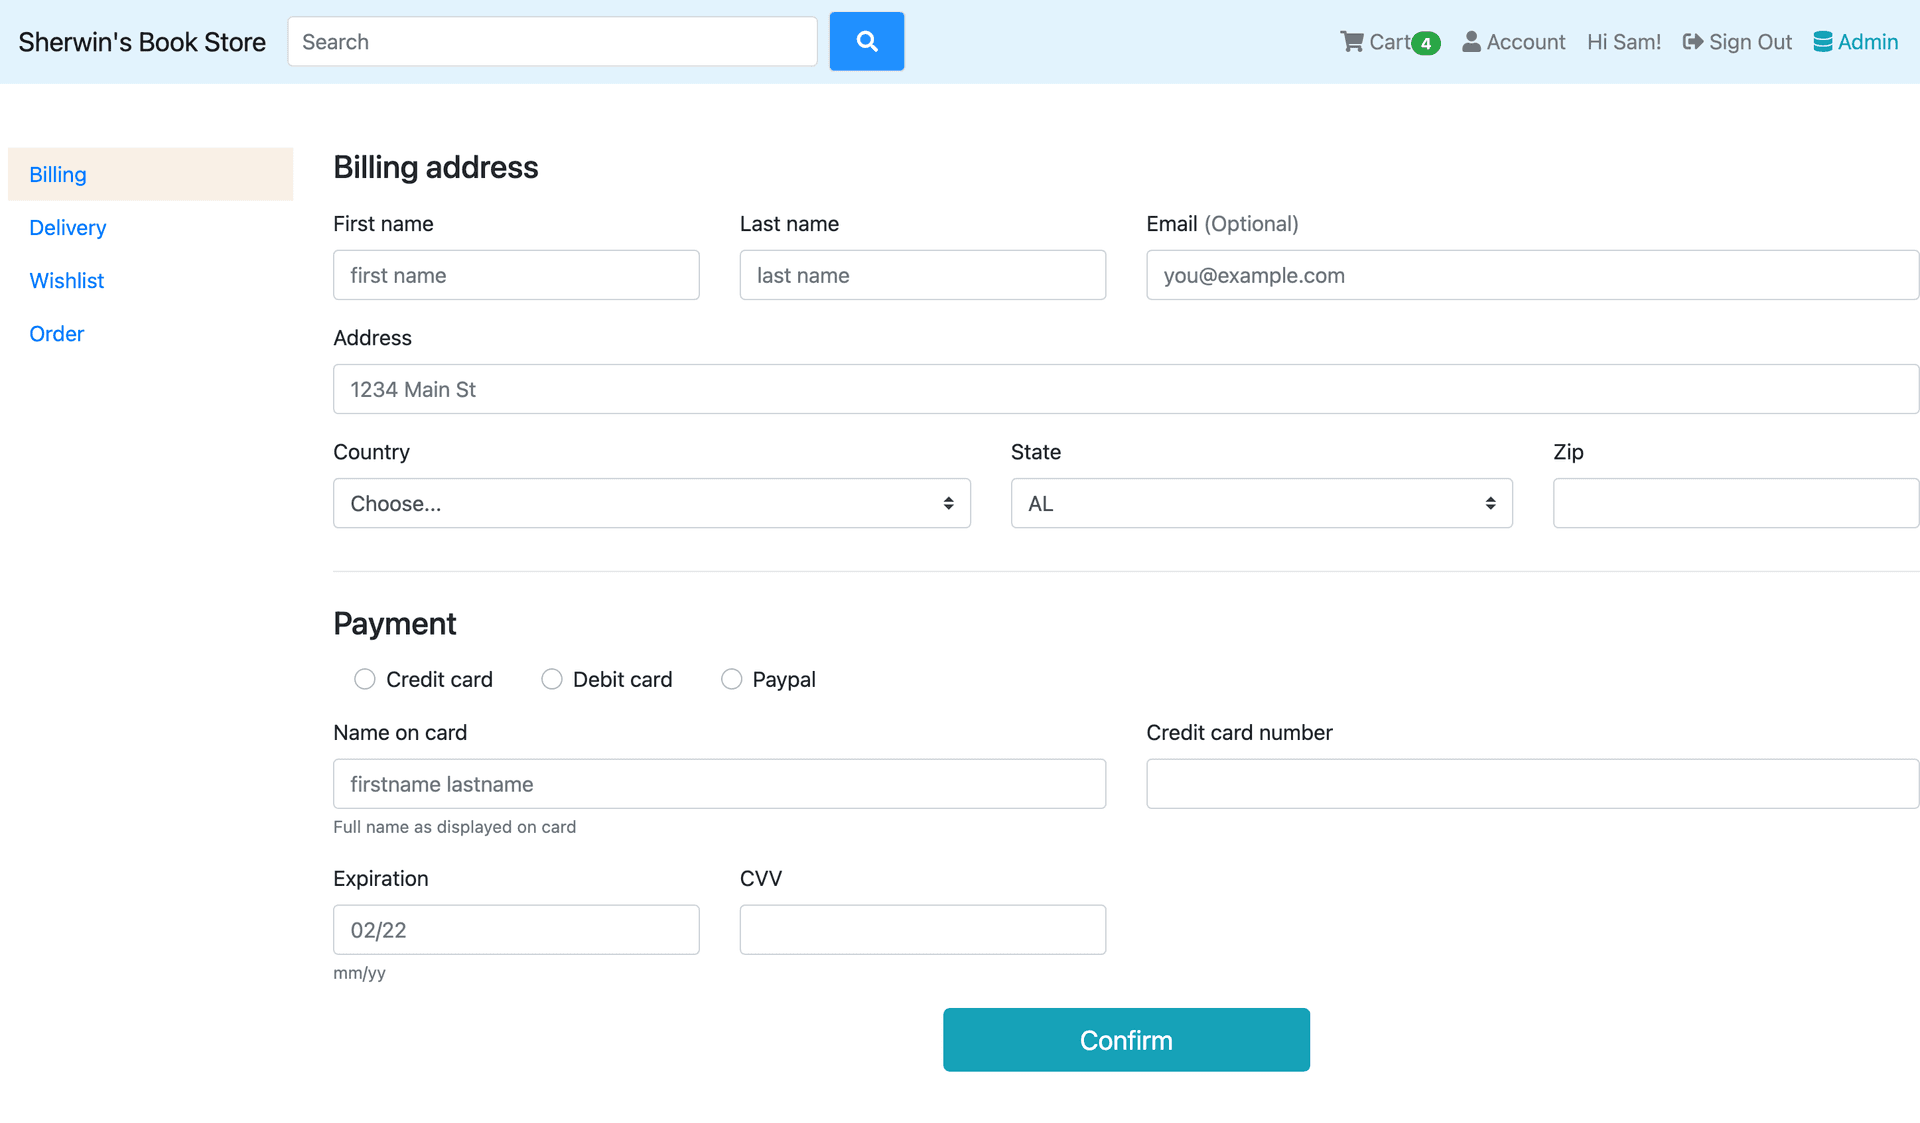Open the shopping cart icon
This screenshot has width=1920, height=1123.
1352,42
